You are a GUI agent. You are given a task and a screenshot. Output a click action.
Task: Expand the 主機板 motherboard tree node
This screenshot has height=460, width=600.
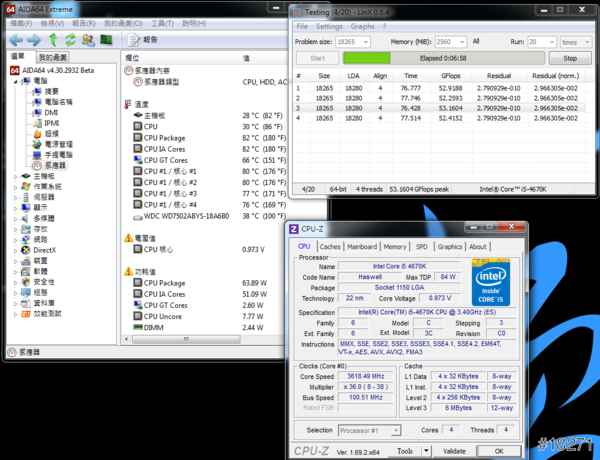tap(14, 175)
